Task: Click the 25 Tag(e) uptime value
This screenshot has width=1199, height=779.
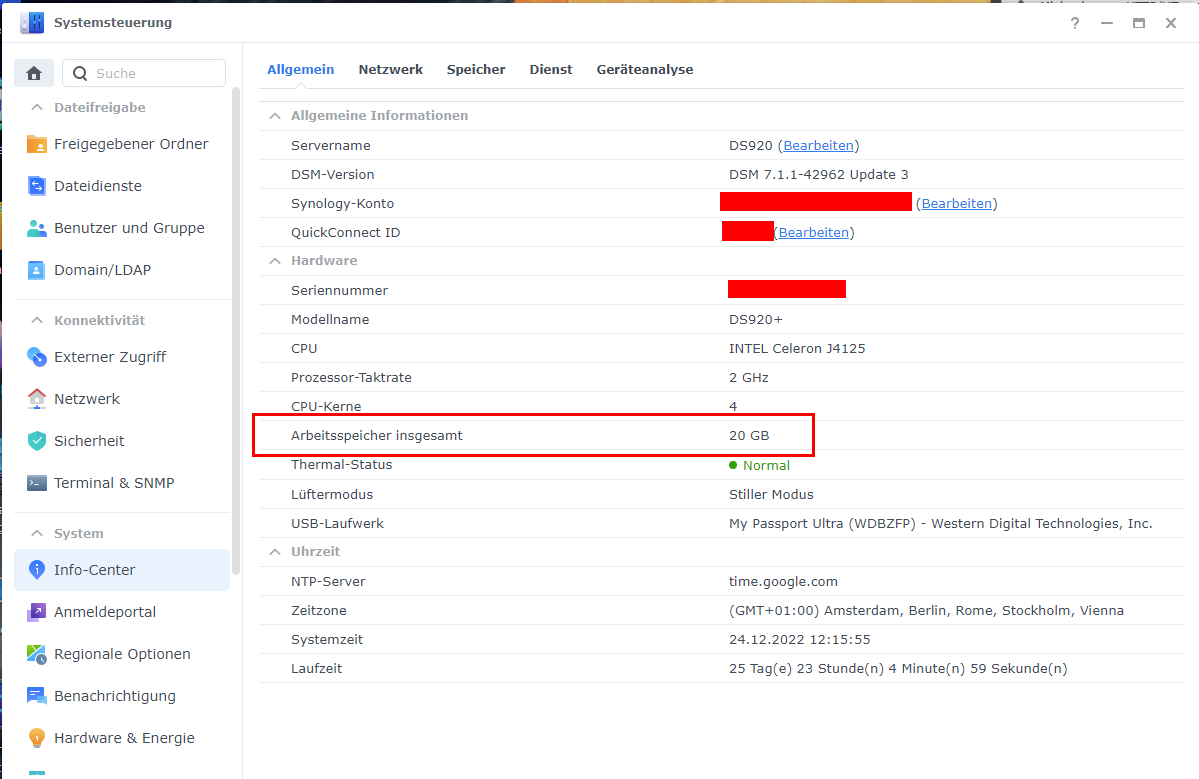Action: pos(898,669)
